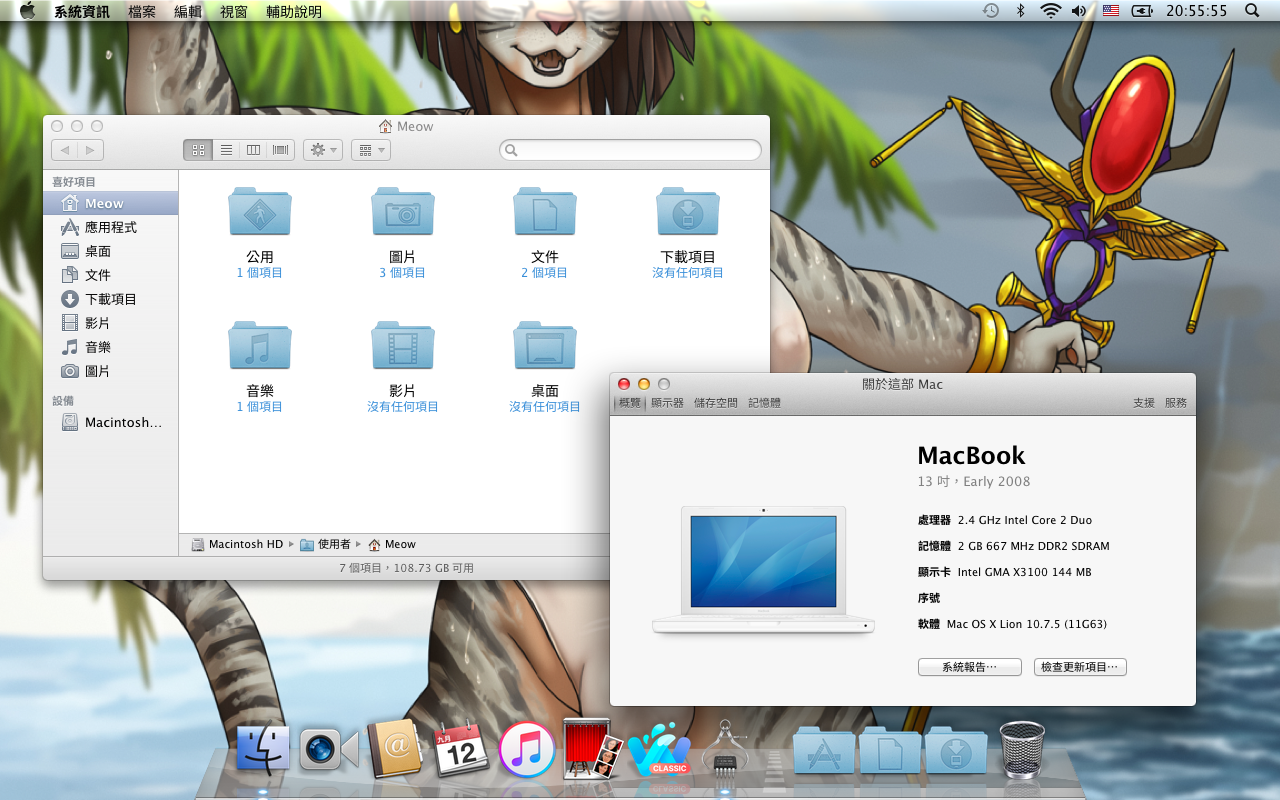This screenshot has height=800, width=1280.
Task: Open the Finder action gear dropdown
Action: coord(323,150)
